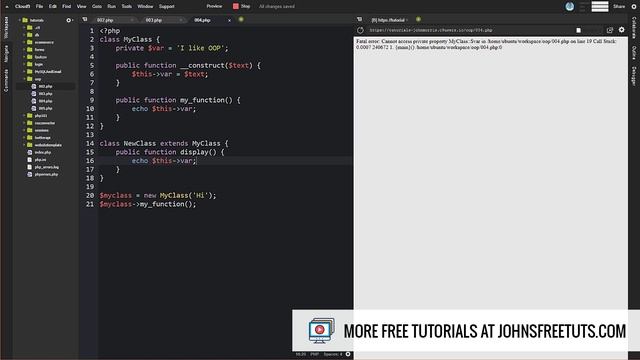Open the Window menu
Viewport: 640px width, 360px height.
145,7
